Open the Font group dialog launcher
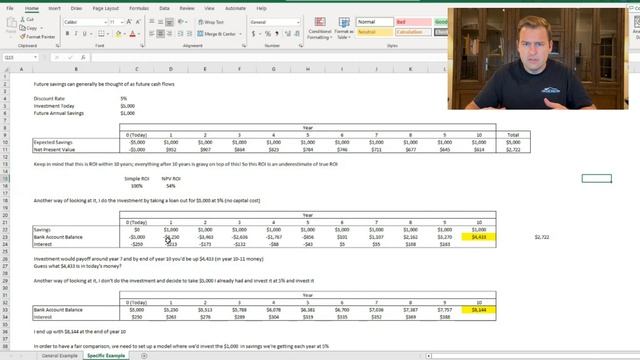Screen dimensions: 640x360 pyautogui.click(x=142, y=46)
